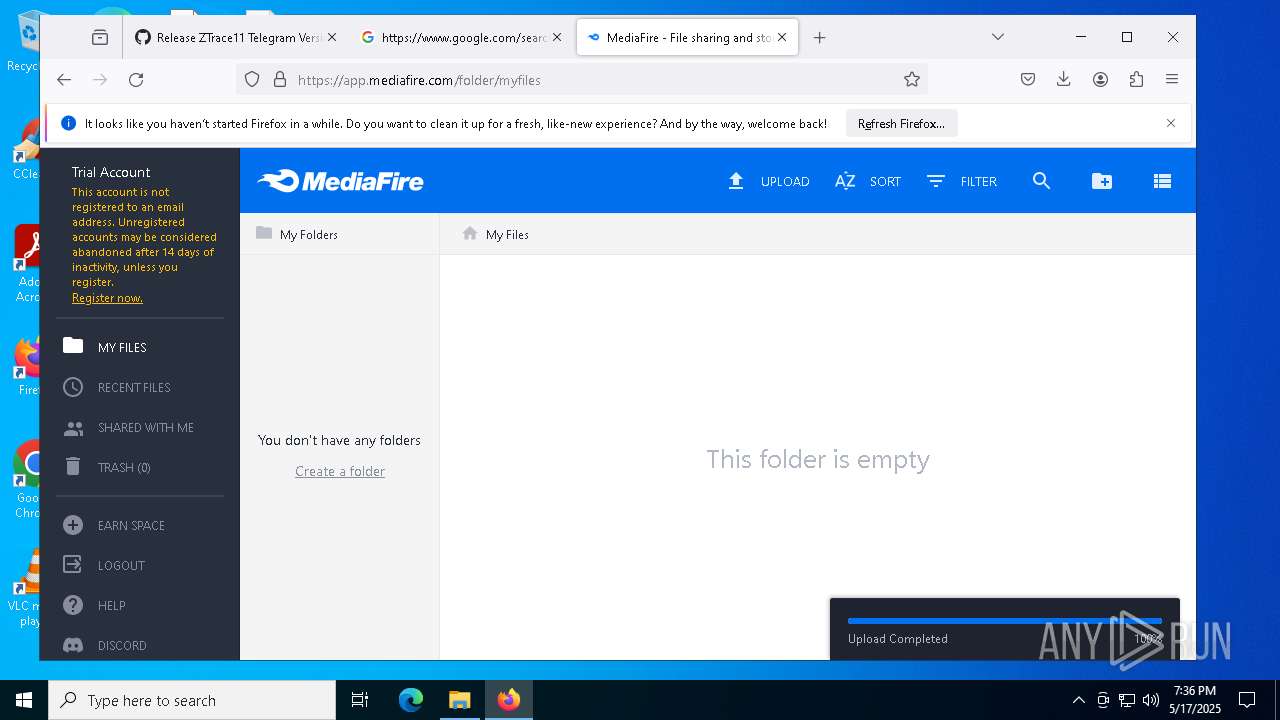The width and height of the screenshot is (1280, 720).
Task: Dismiss the Firefox refresh notification bar
Action: (x=1171, y=123)
